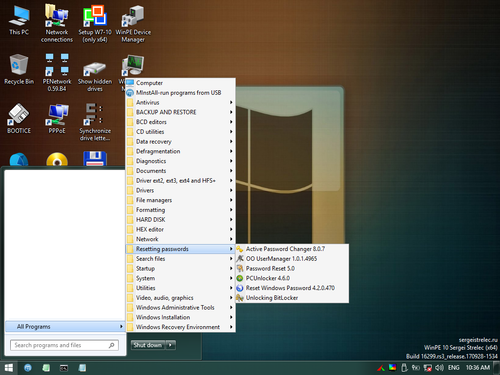
Task: Open System submenu
Action: [x=180, y=278]
